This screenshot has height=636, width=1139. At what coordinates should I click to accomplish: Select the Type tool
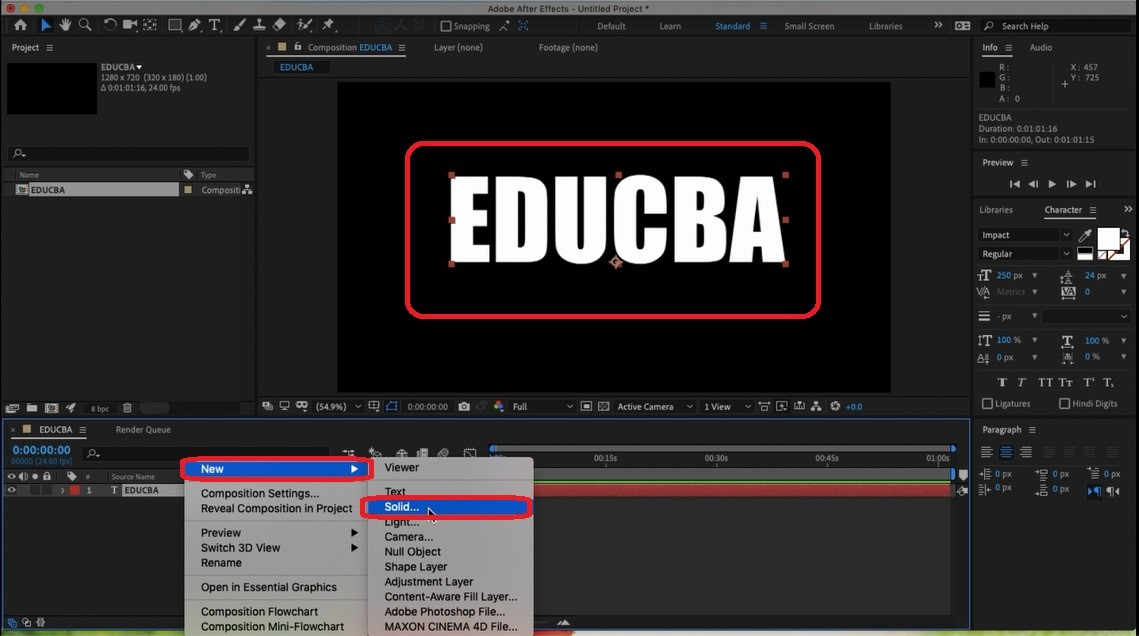(213, 25)
